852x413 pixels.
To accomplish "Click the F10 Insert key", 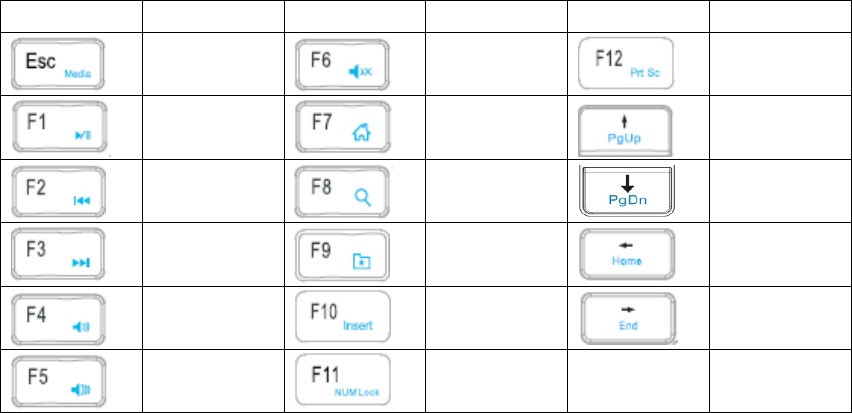I will point(343,317).
